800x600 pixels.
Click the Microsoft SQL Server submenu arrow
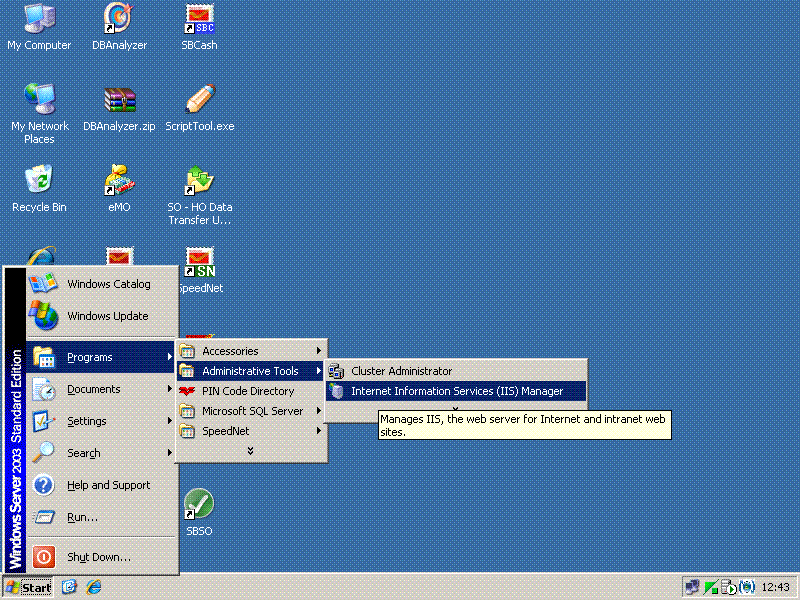point(319,411)
